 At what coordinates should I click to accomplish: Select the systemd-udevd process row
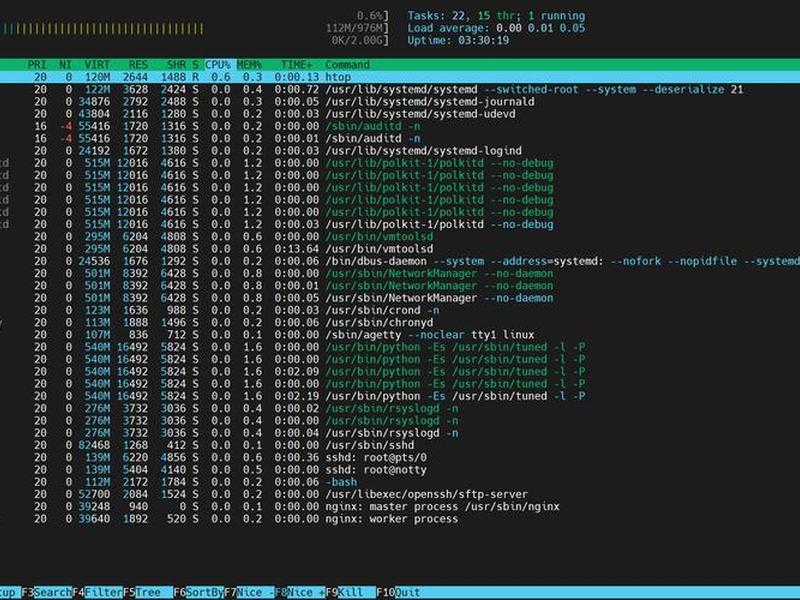pyautogui.click(x=400, y=114)
